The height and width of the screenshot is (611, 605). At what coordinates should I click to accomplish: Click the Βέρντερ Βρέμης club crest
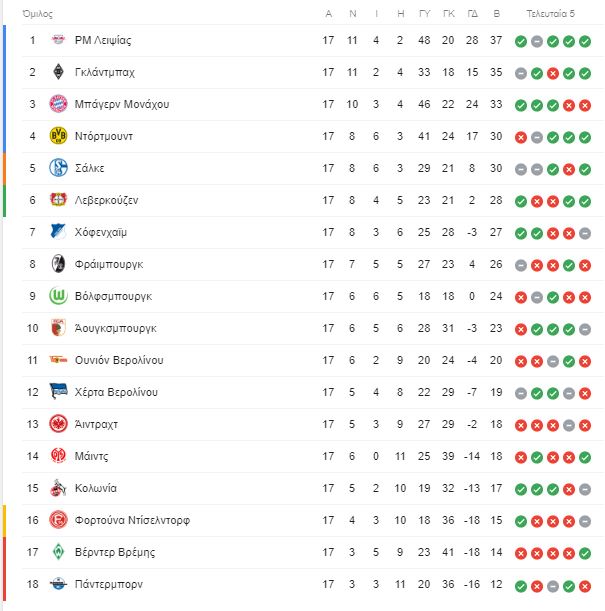coord(58,552)
